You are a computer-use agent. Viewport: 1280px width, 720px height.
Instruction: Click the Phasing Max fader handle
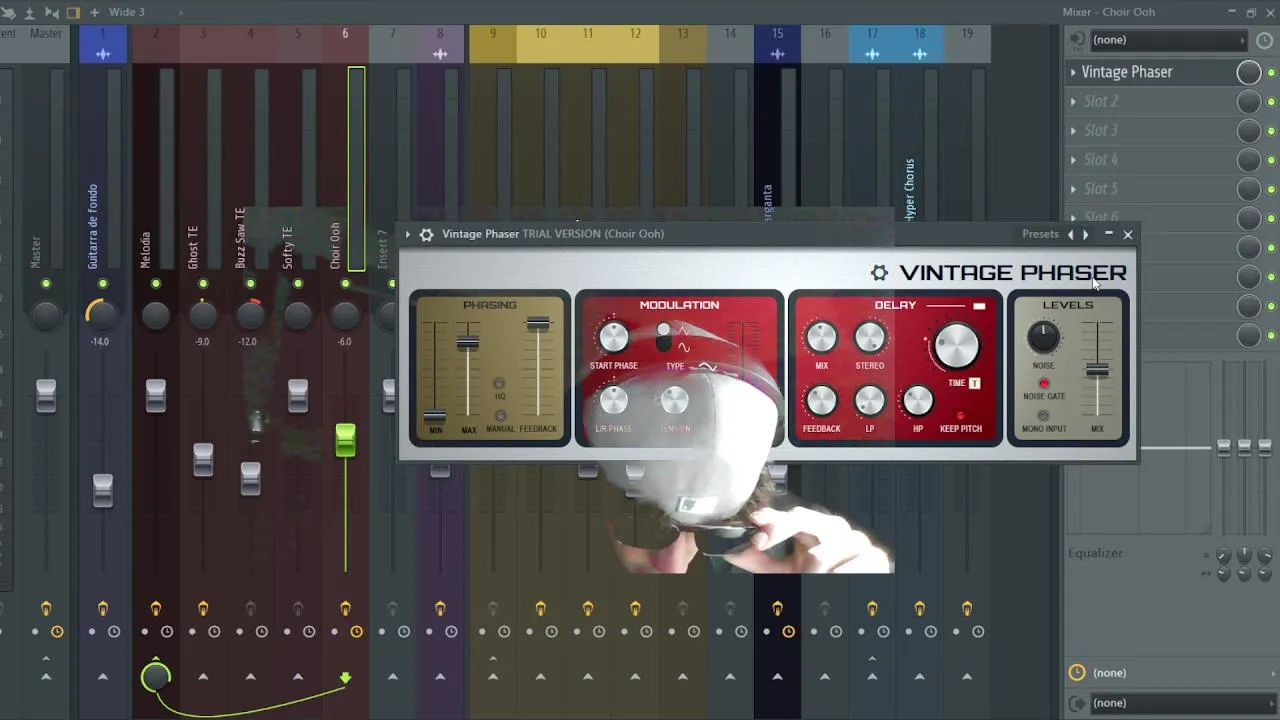[468, 342]
